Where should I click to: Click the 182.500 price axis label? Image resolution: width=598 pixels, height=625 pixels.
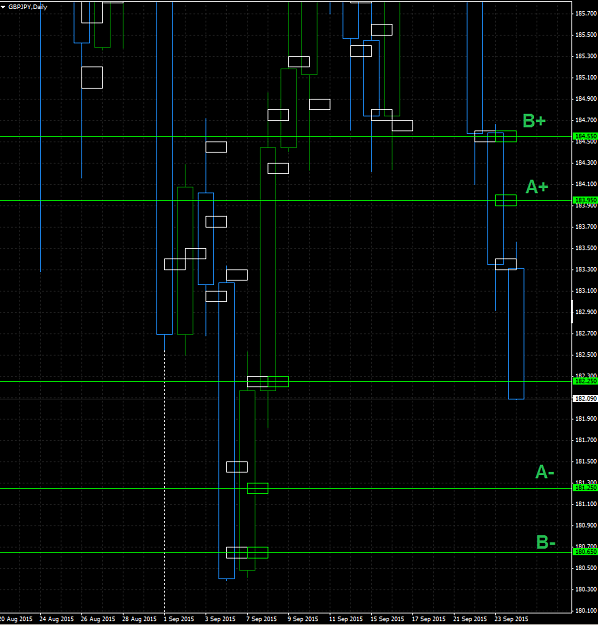[x=586, y=355]
